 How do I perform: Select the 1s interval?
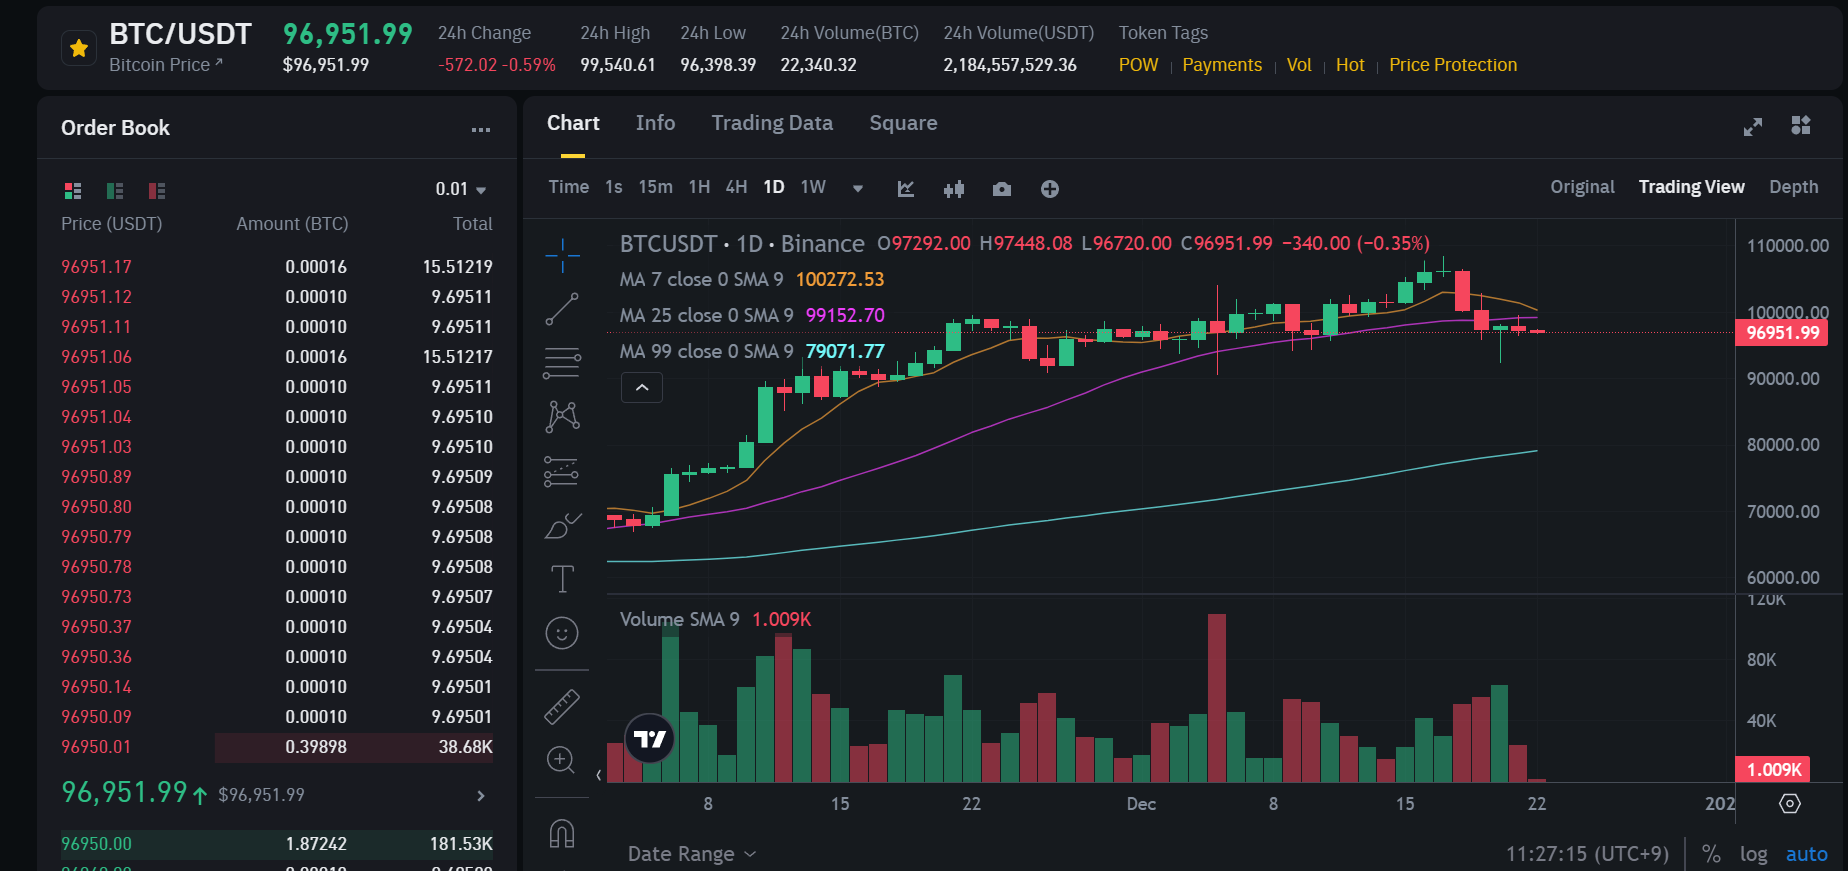click(x=614, y=187)
